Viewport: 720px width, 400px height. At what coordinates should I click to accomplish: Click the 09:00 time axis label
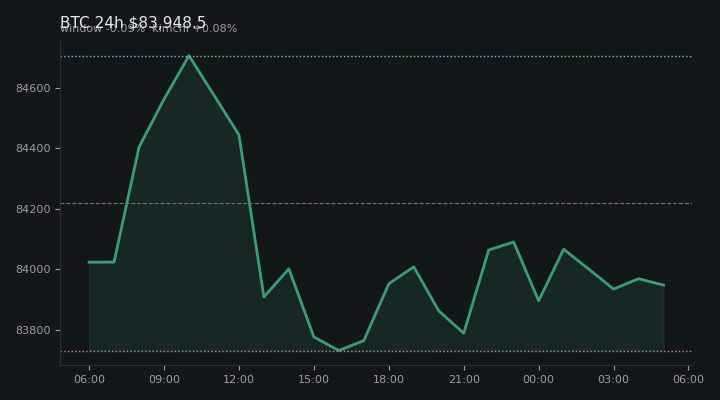click(x=164, y=379)
